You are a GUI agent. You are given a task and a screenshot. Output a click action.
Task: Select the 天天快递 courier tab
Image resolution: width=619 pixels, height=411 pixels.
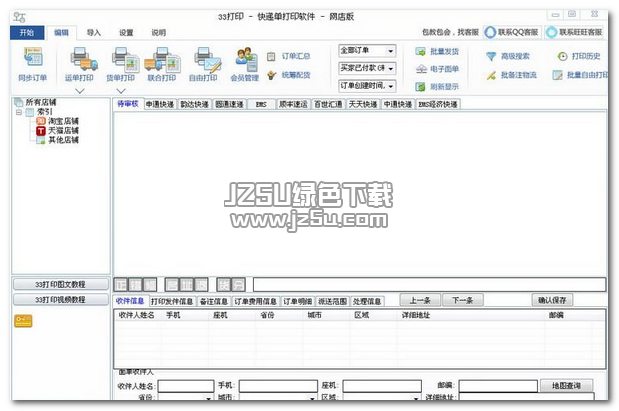[x=363, y=105]
